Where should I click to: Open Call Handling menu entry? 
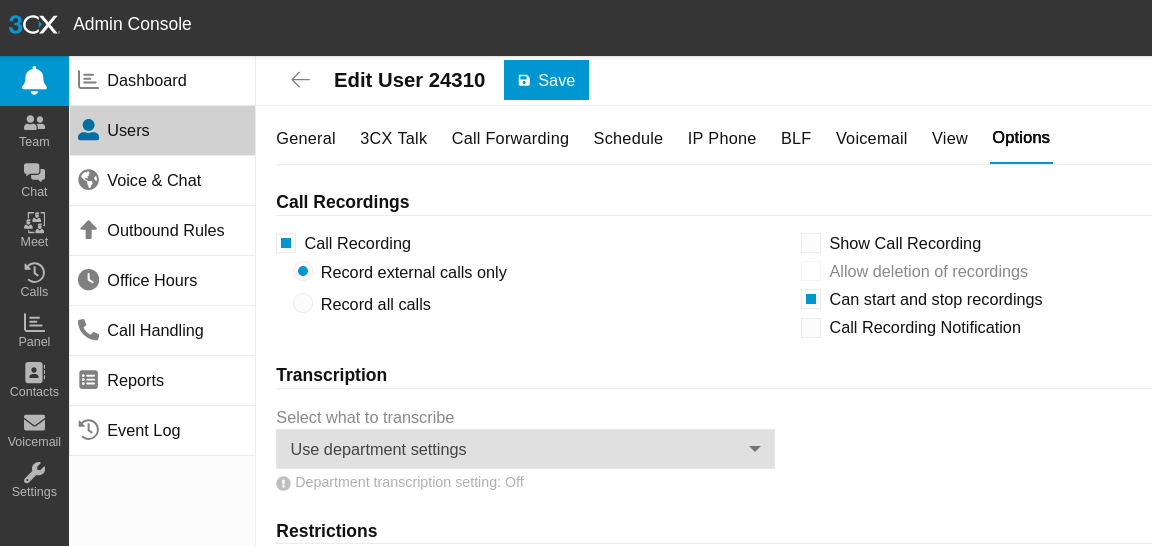[162, 330]
